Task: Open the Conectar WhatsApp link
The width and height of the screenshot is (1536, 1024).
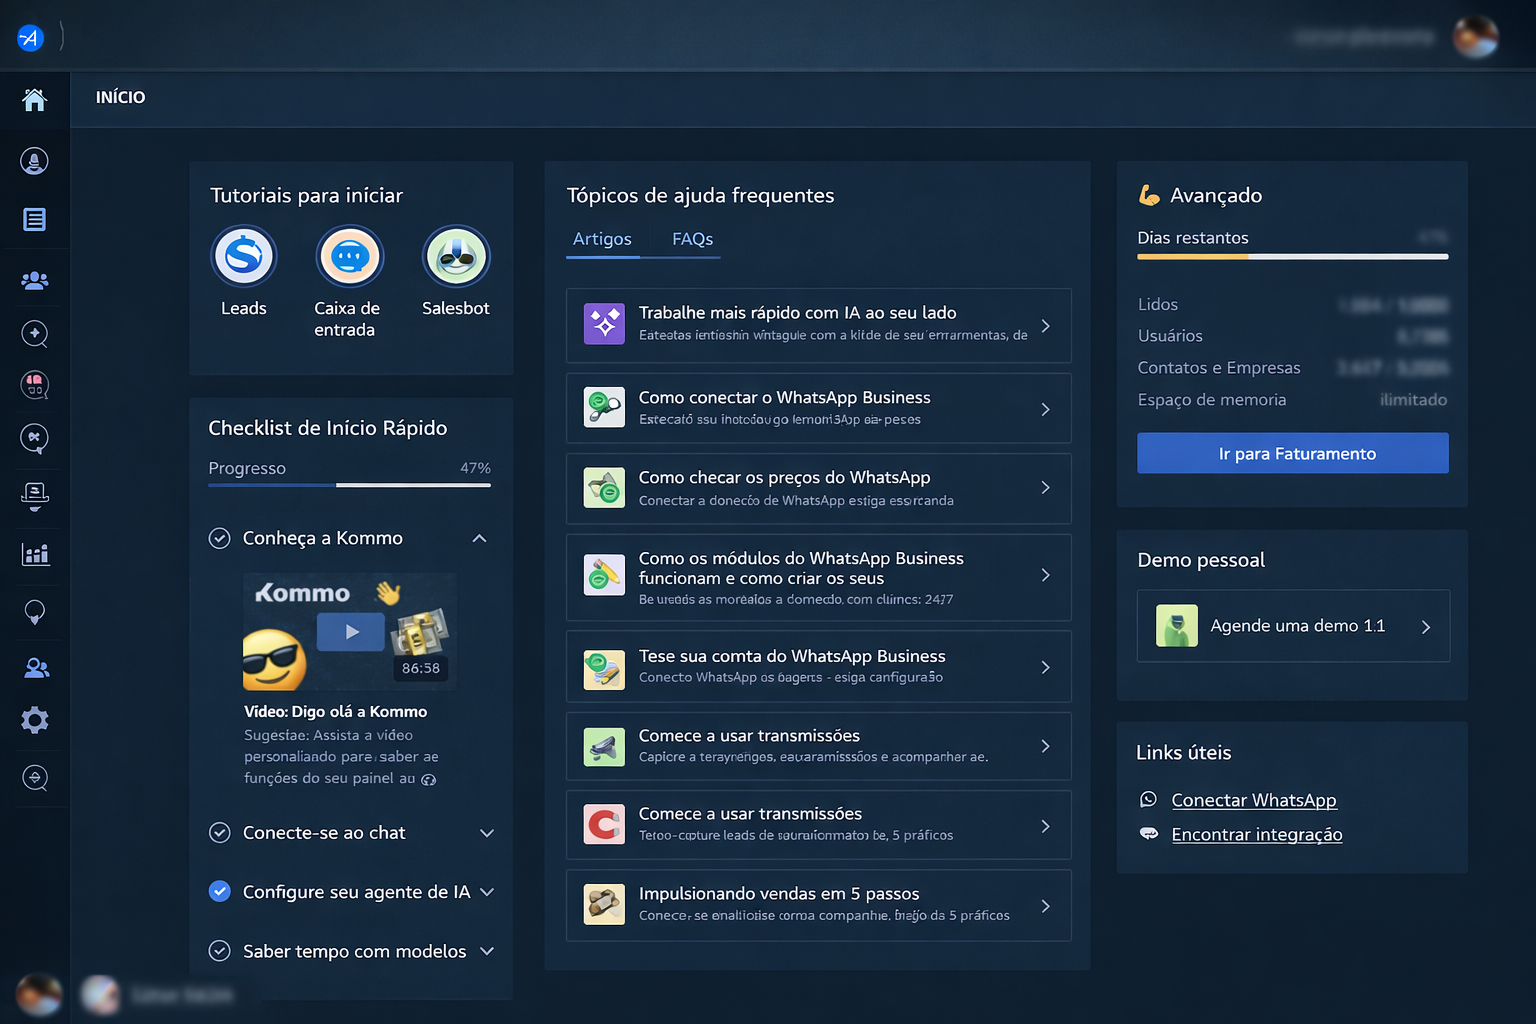Action: [1254, 800]
